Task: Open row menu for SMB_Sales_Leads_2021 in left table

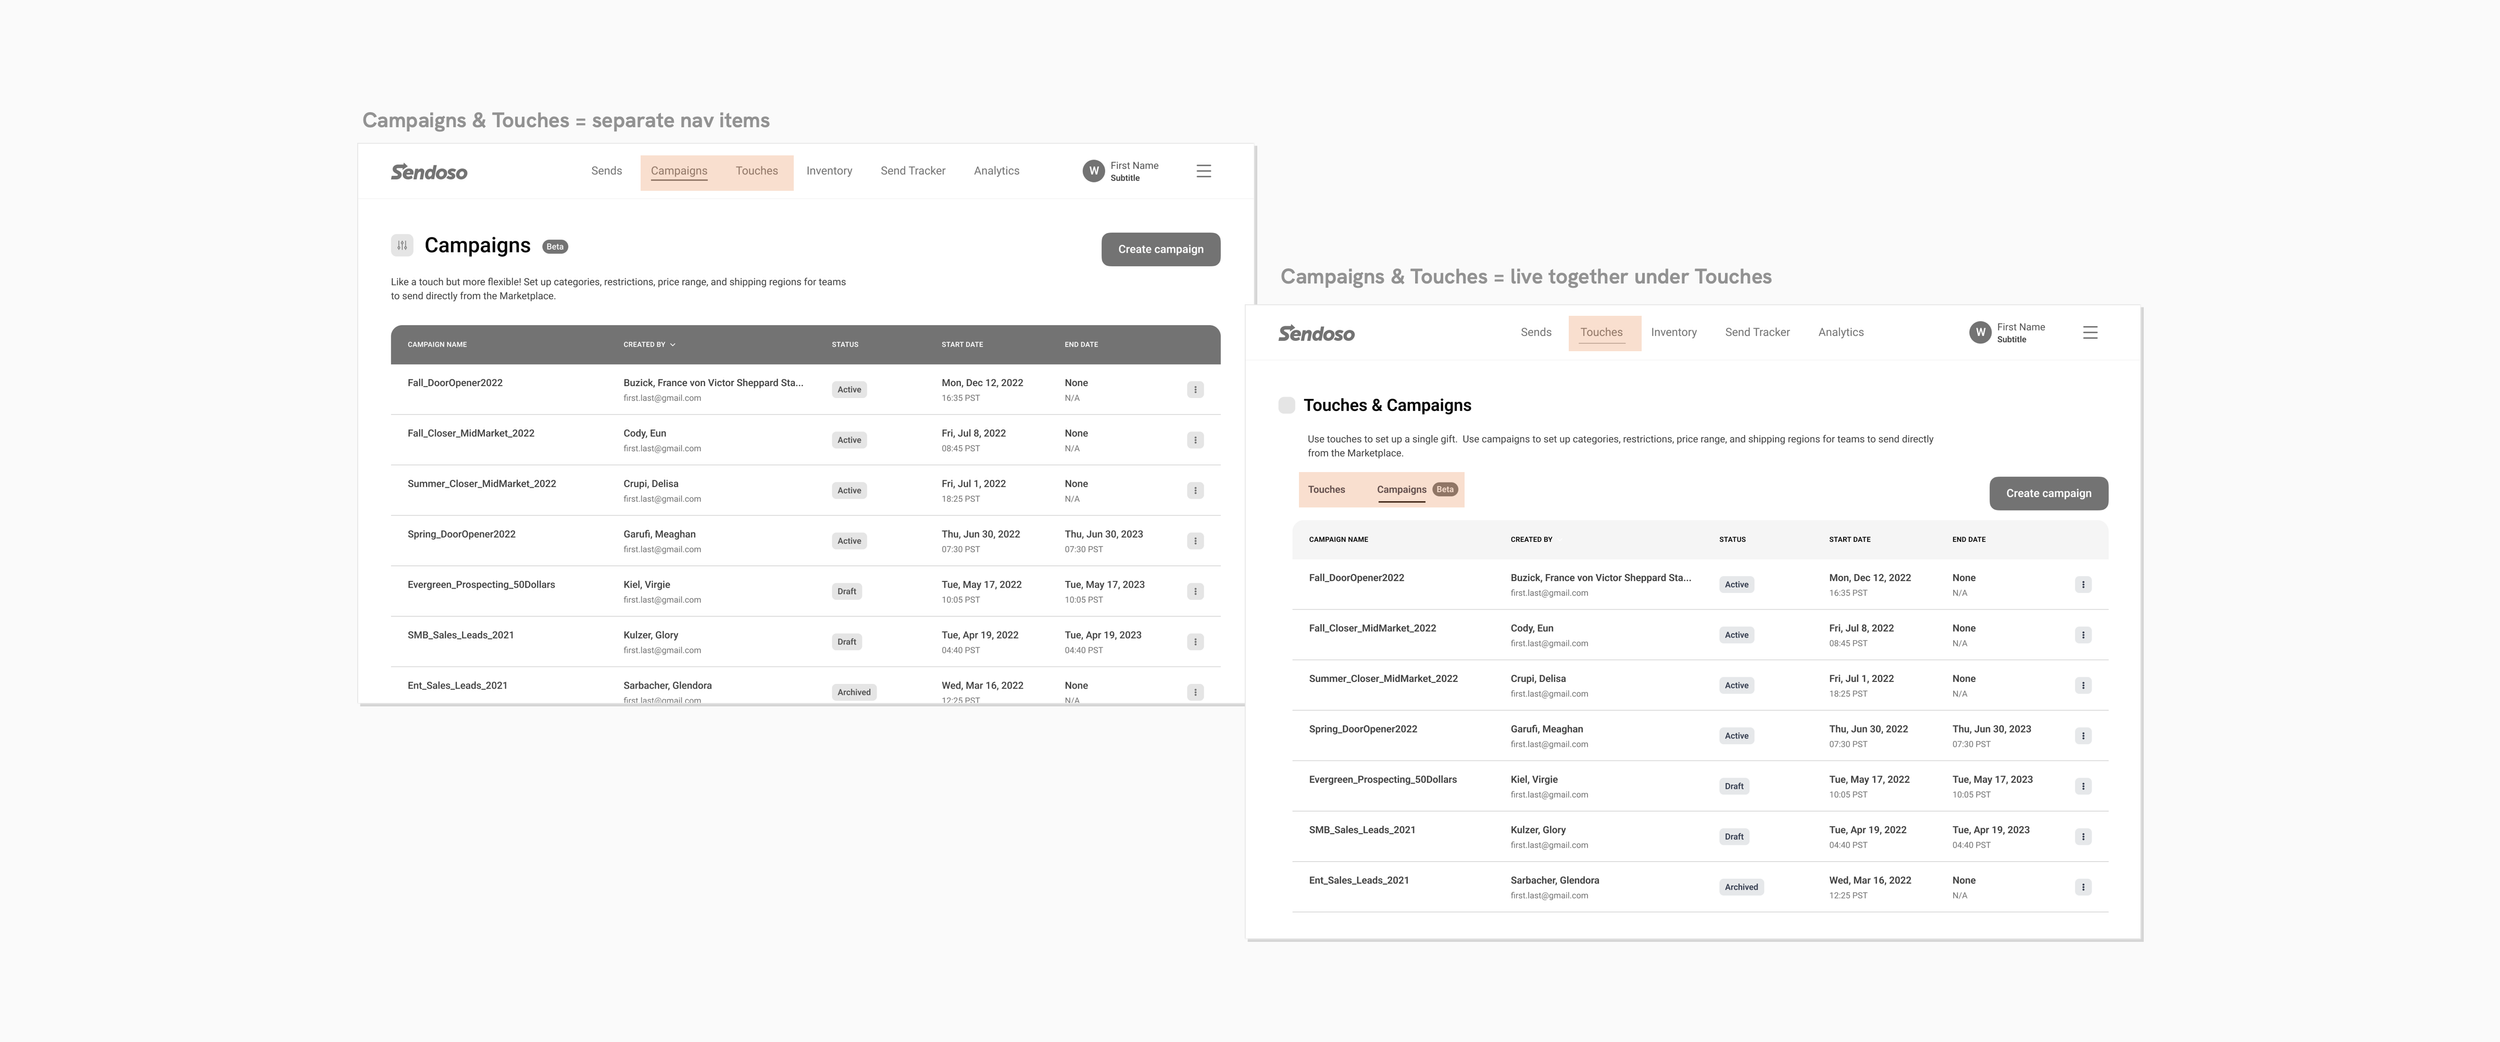Action: (x=1195, y=642)
